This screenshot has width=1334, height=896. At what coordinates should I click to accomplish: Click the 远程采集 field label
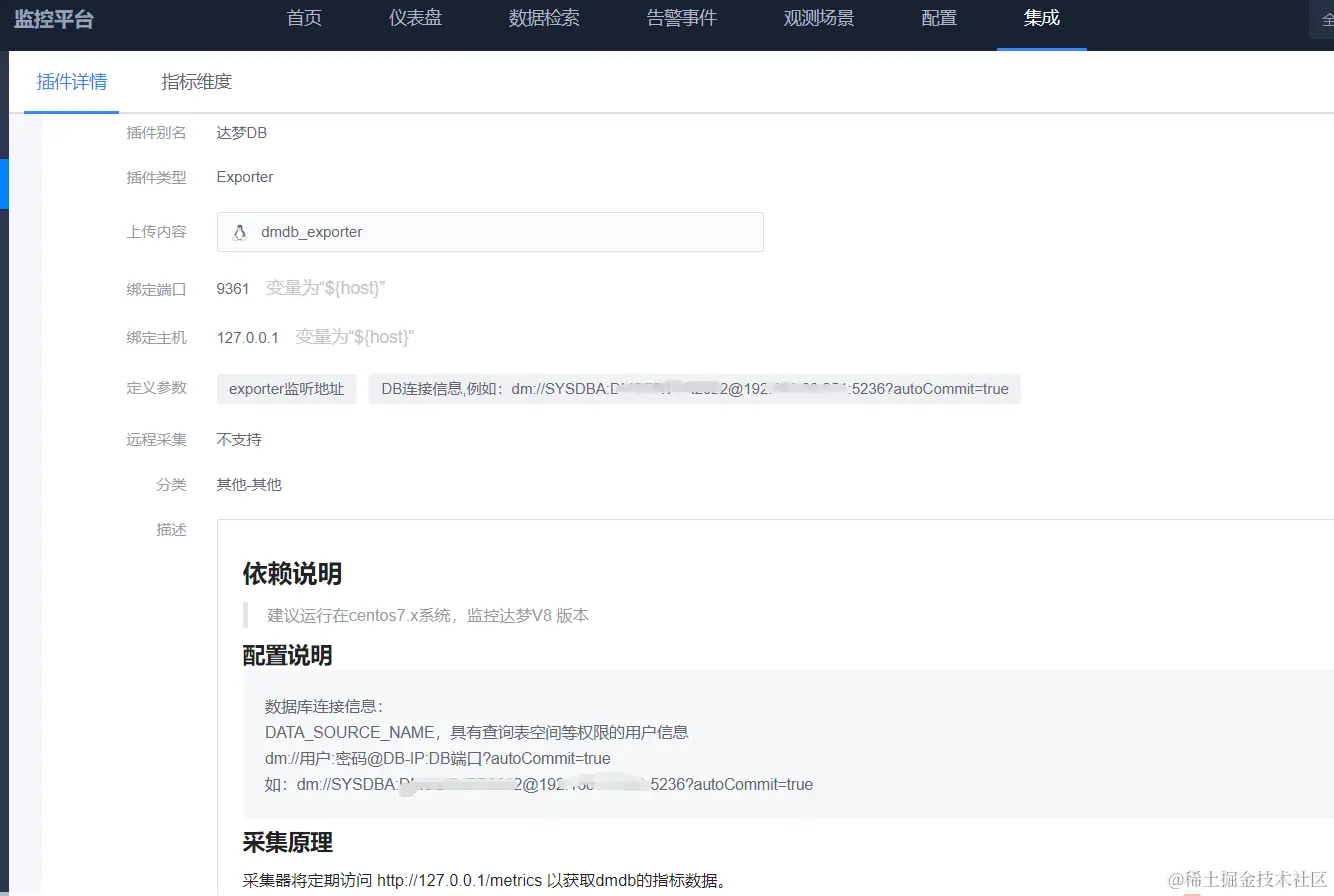point(156,439)
